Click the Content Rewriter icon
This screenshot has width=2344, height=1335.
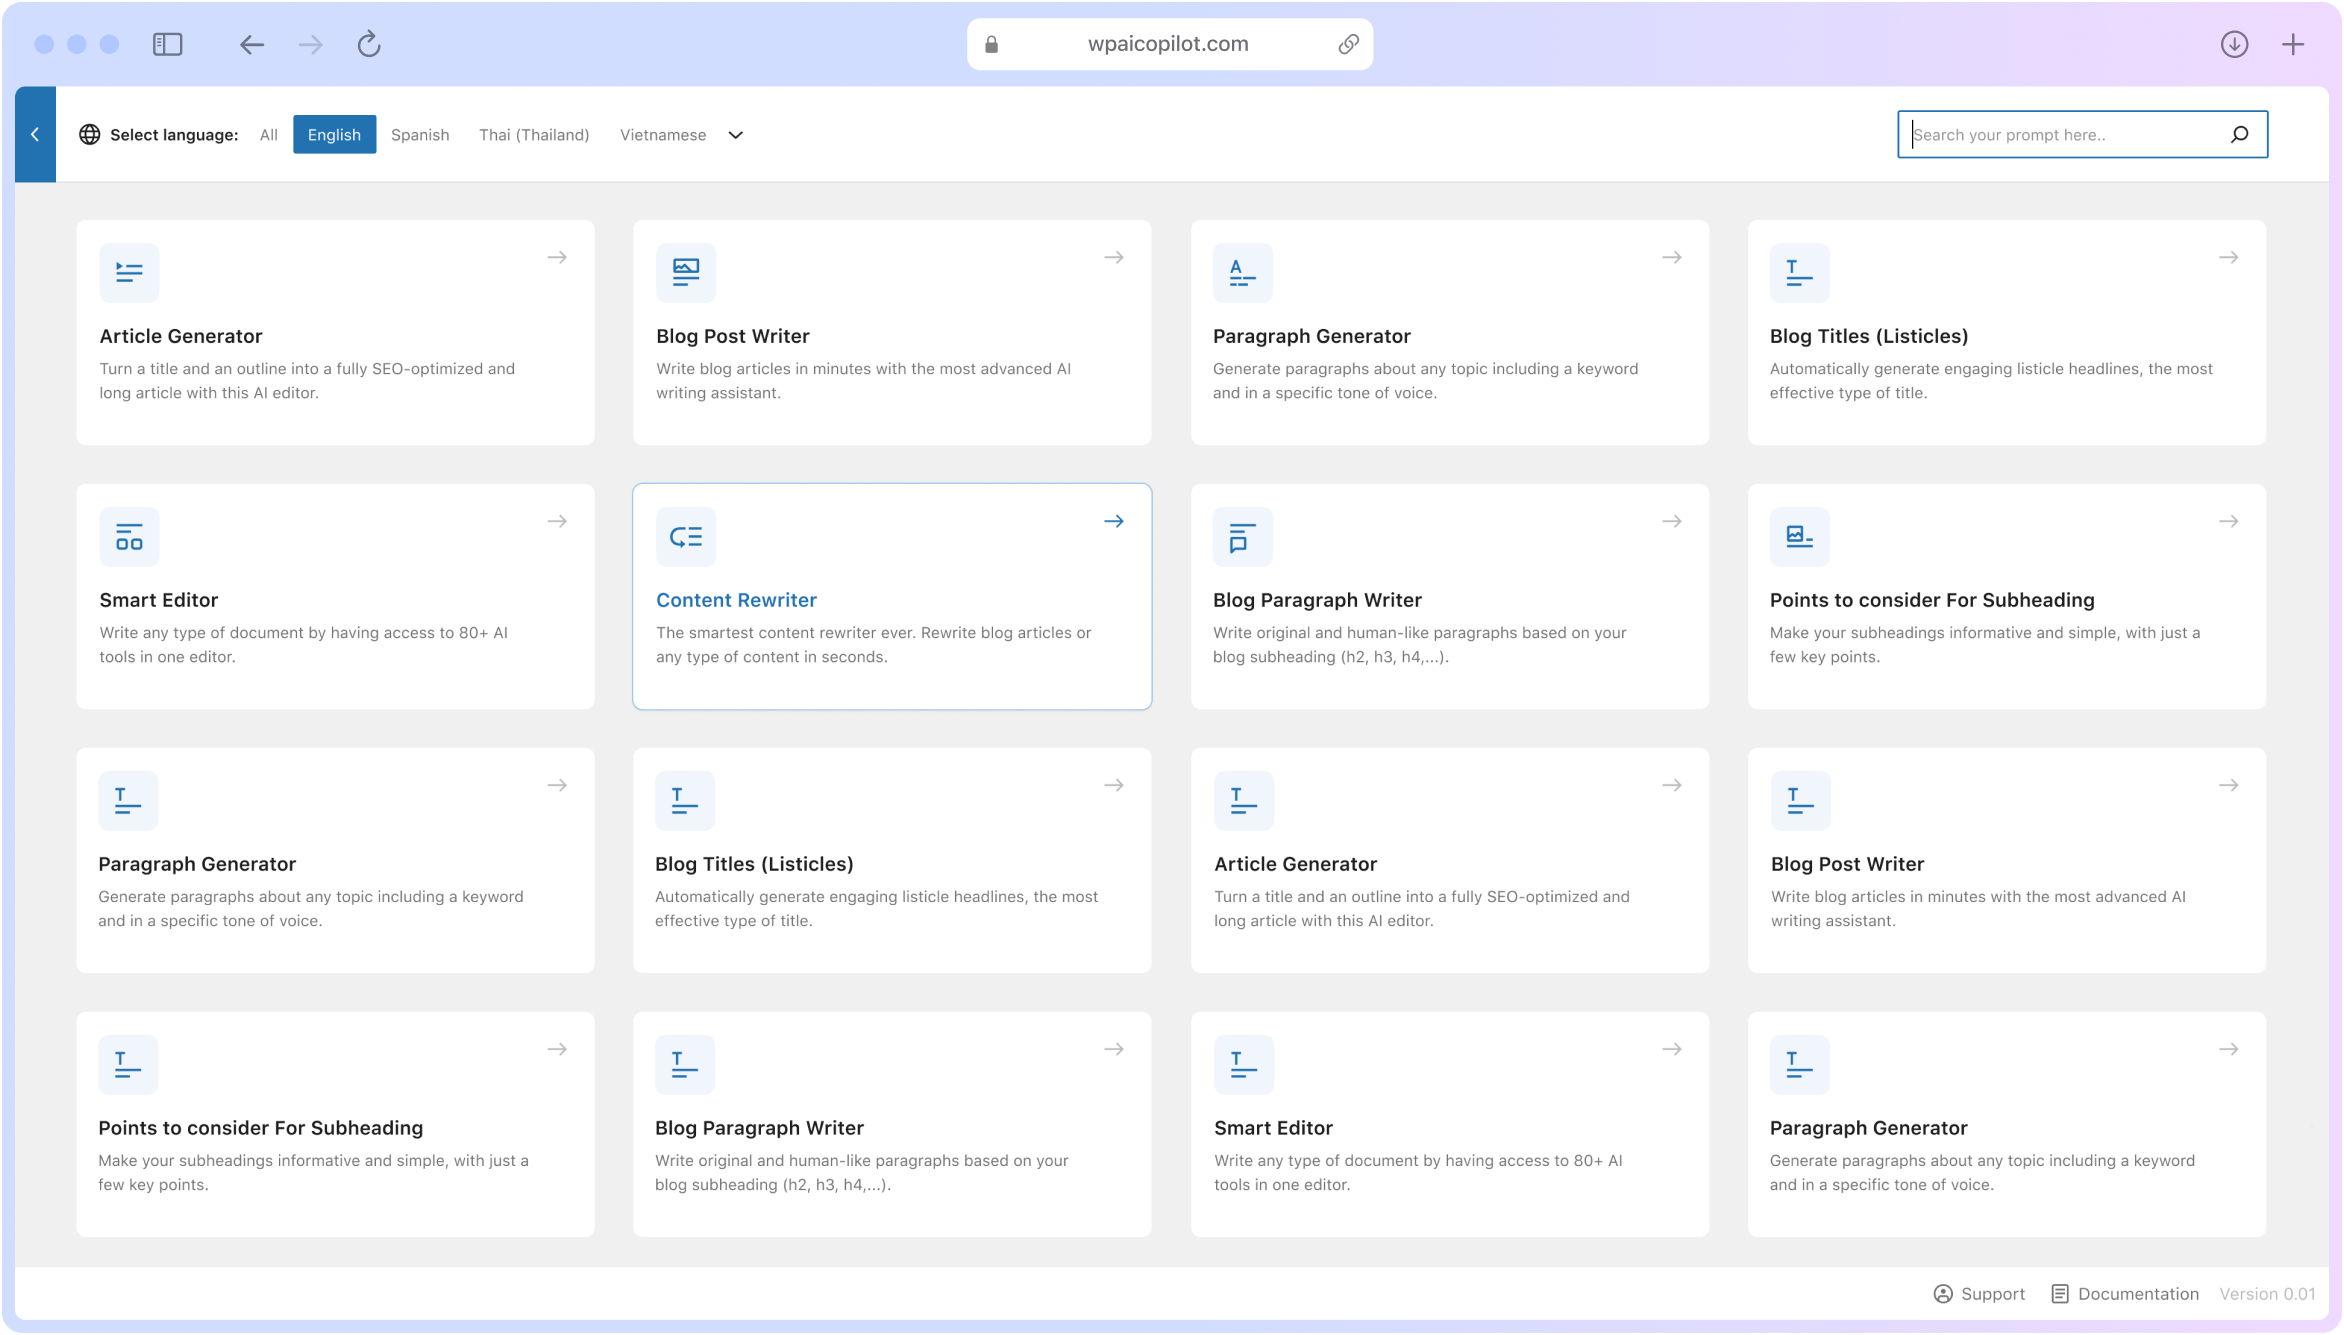tap(686, 536)
